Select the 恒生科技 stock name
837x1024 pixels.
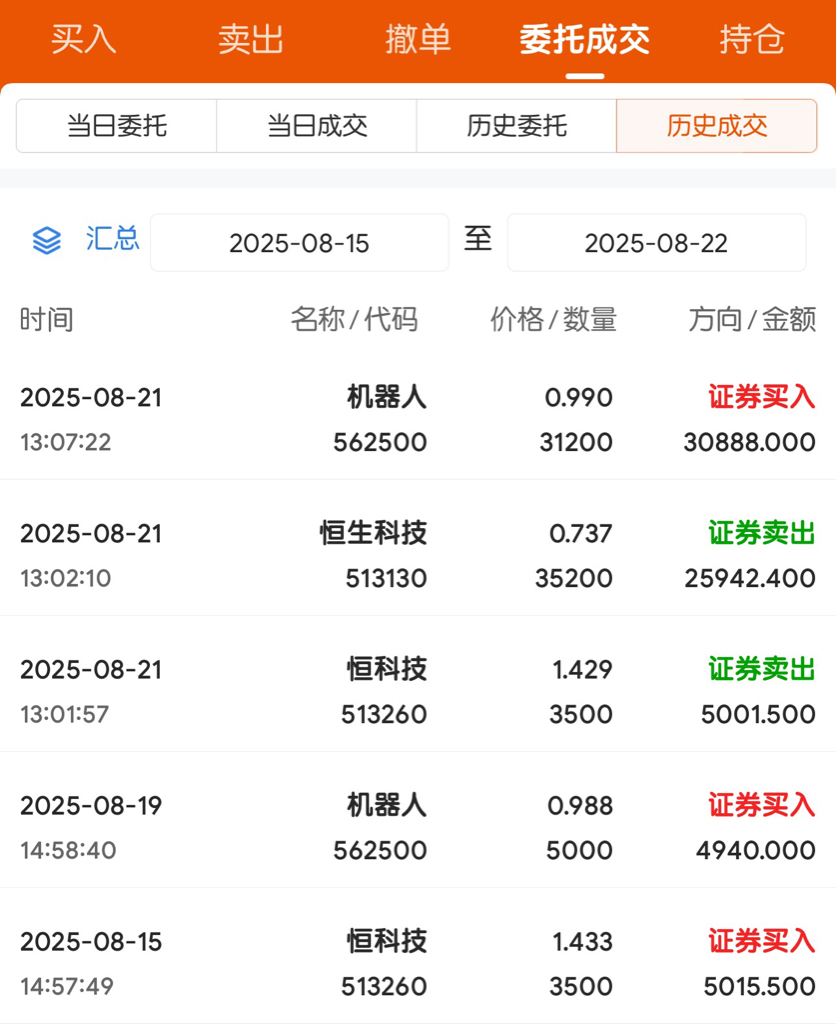point(373,533)
